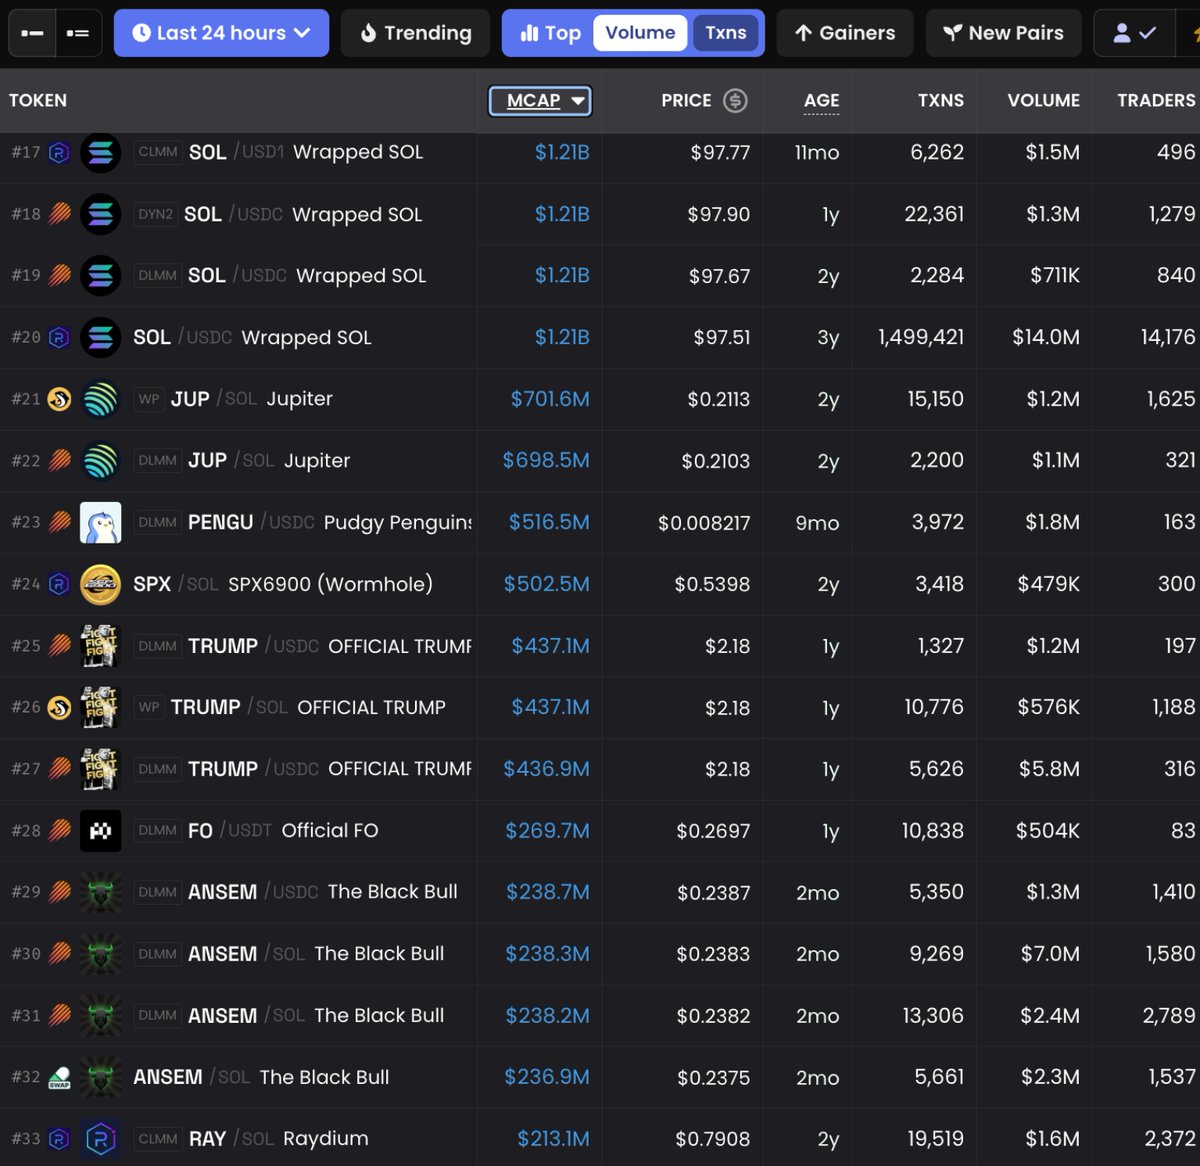The height and width of the screenshot is (1166, 1200).
Task: Click market cap $236.9M
Action: pyautogui.click(x=547, y=1077)
